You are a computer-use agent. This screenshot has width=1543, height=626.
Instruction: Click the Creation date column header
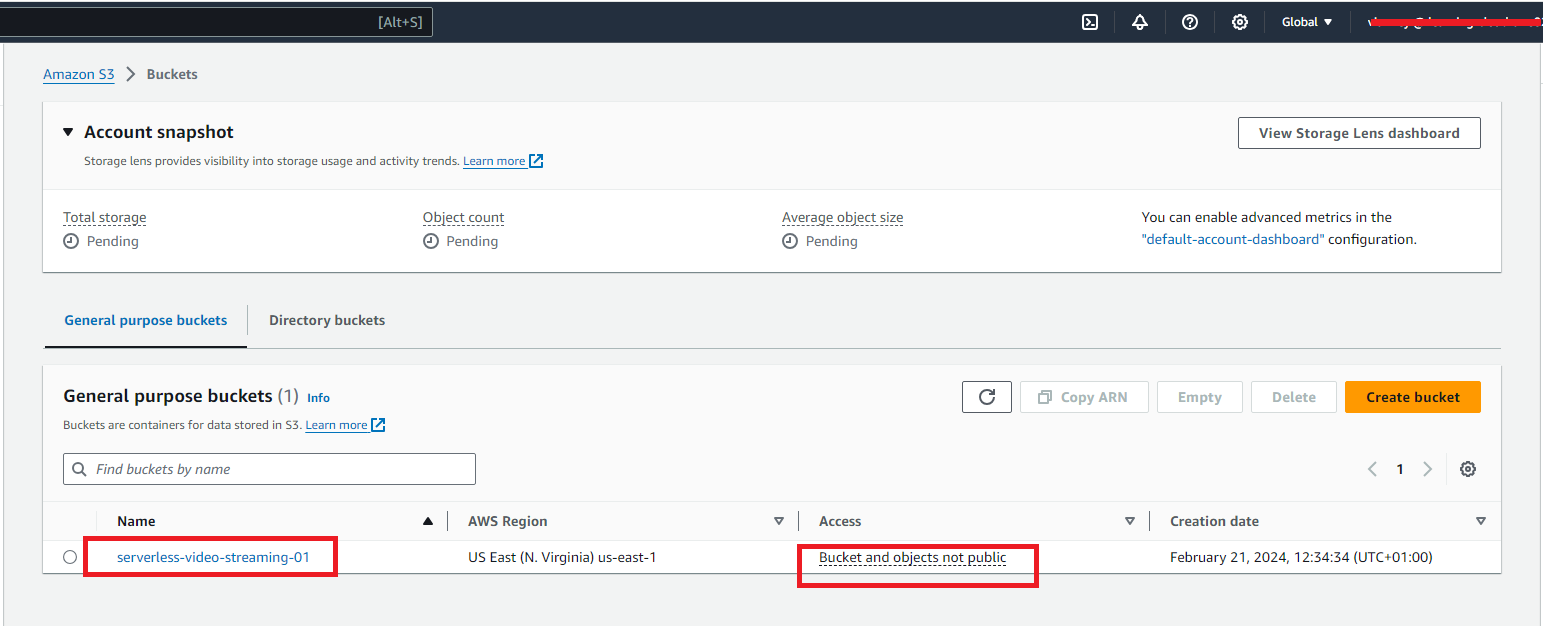[x=1214, y=521]
